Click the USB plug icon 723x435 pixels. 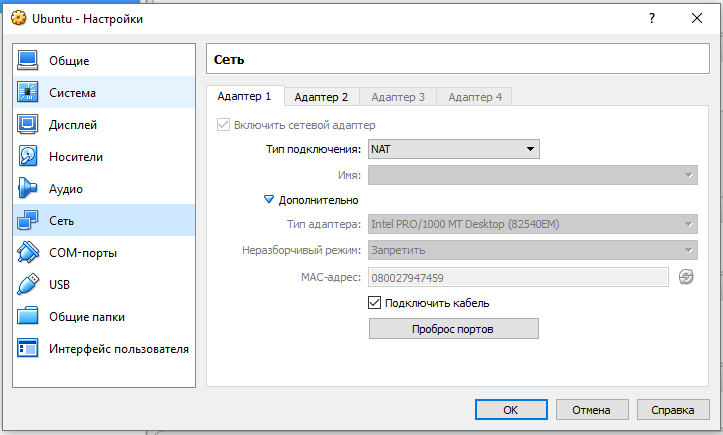(x=28, y=285)
